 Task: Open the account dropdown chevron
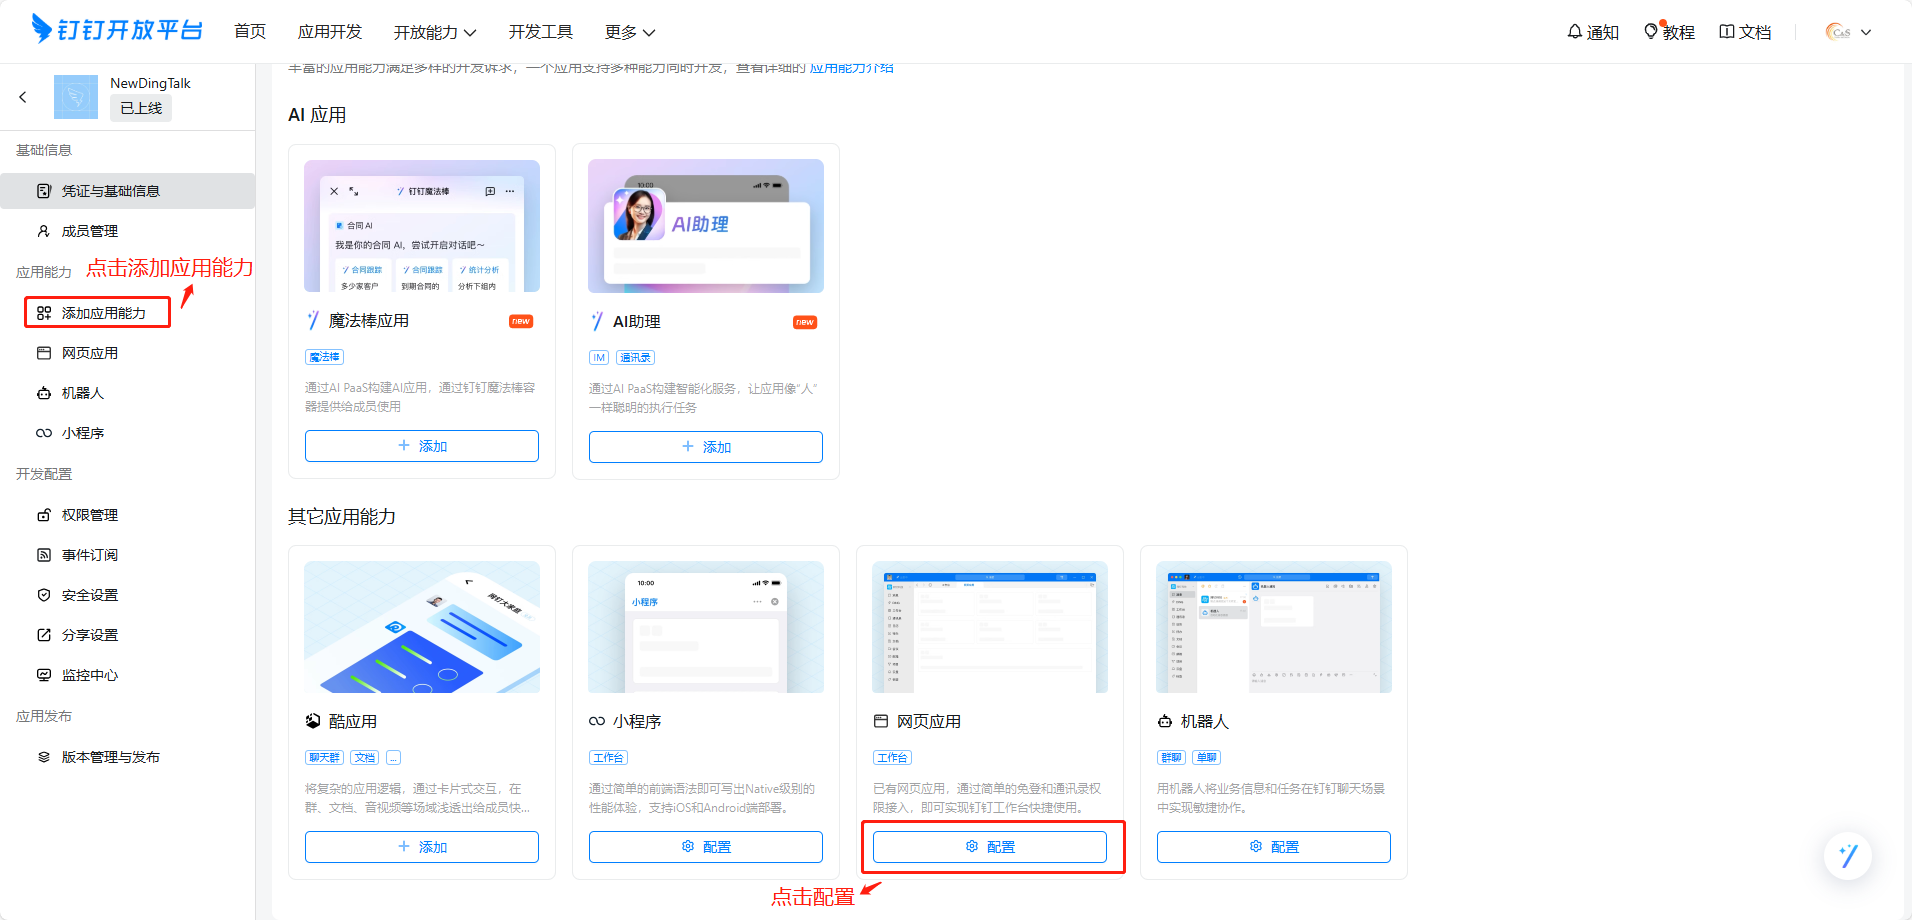pos(1866,32)
